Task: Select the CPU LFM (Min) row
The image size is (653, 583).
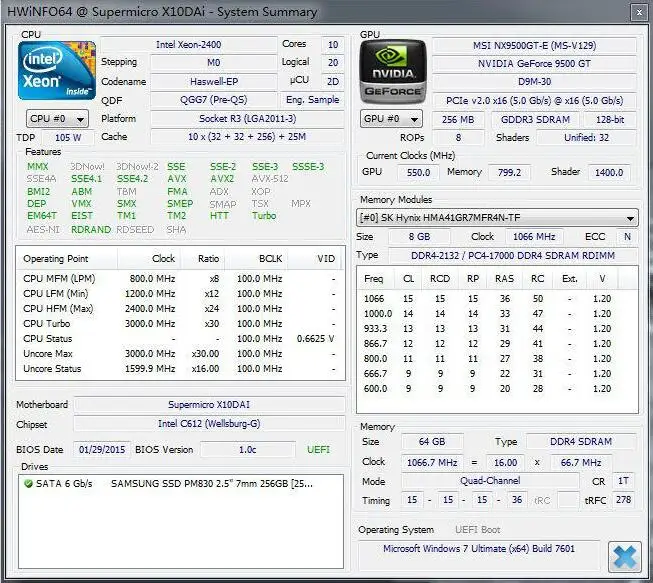Action: [x=179, y=294]
